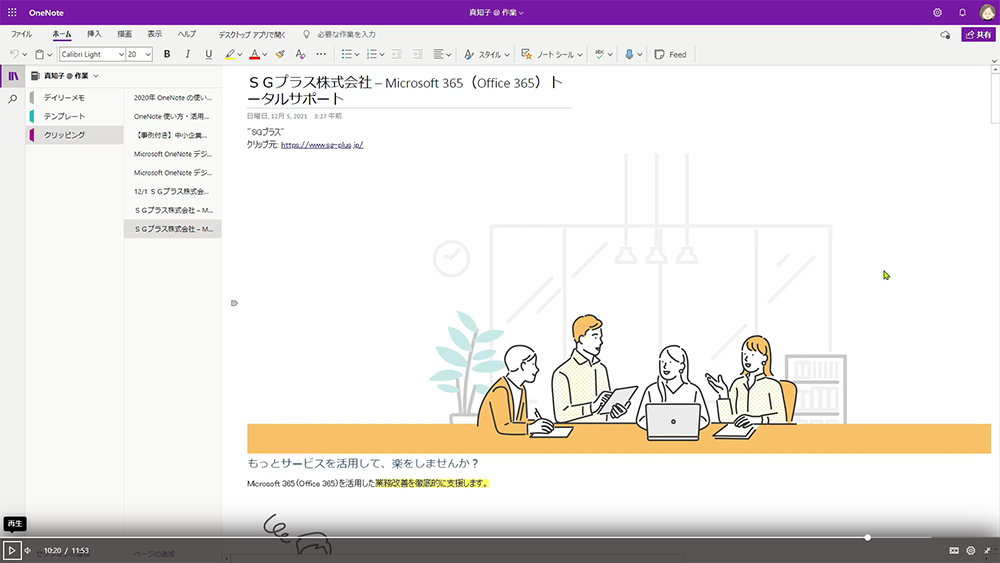The width and height of the screenshot is (1000, 563).
Task: Mute the video volume icon
Action: (x=28, y=550)
